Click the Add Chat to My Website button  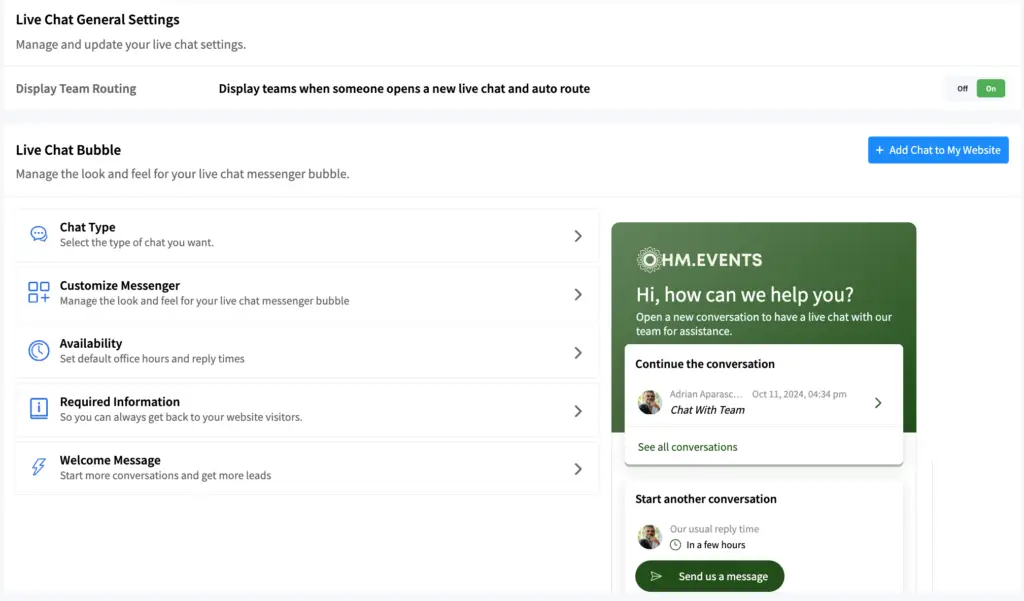(937, 149)
